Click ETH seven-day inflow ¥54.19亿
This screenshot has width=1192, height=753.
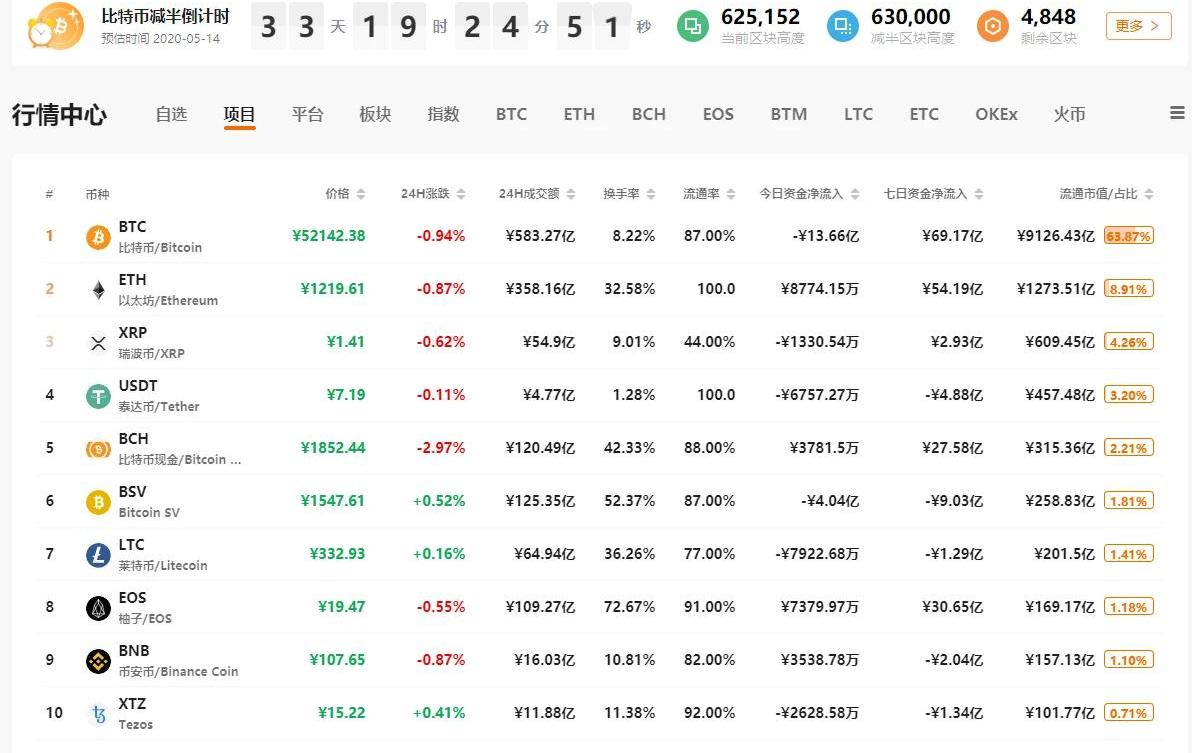[953, 289]
